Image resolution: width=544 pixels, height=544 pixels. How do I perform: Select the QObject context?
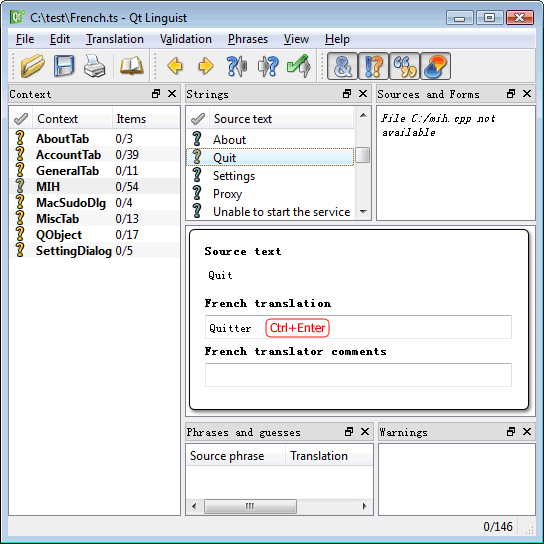[94, 235]
